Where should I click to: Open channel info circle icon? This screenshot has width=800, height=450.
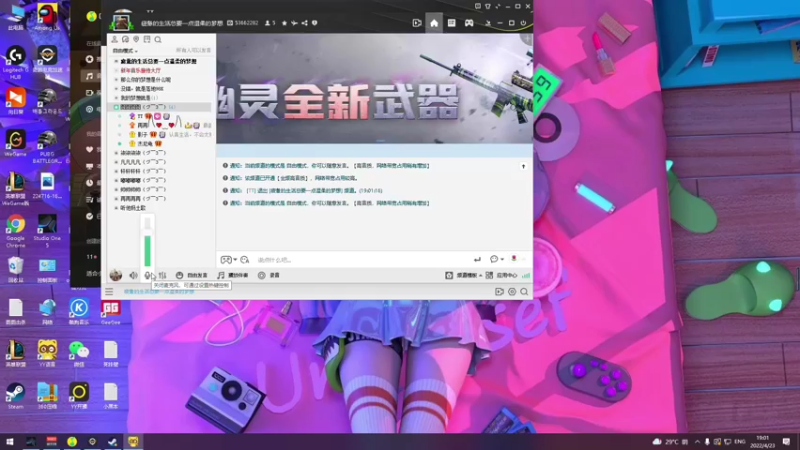point(314,23)
